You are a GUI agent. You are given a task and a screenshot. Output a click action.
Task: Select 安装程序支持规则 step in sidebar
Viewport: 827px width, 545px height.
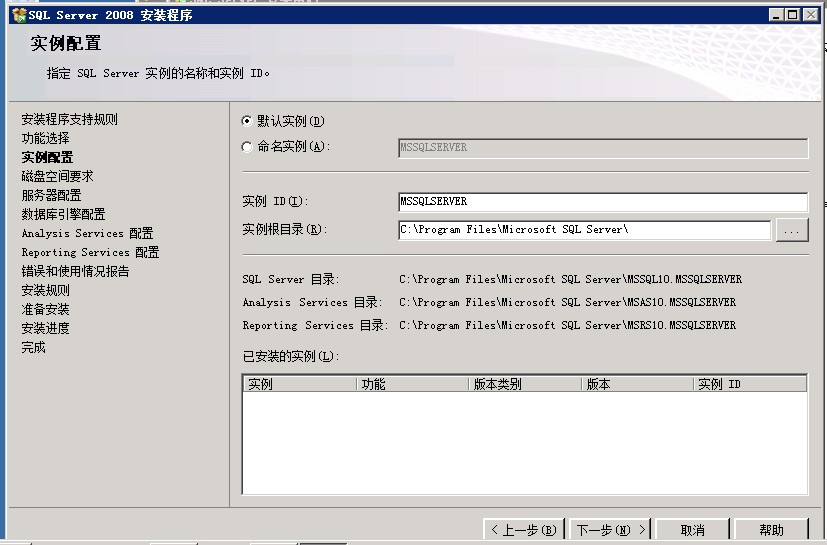click(x=70, y=119)
